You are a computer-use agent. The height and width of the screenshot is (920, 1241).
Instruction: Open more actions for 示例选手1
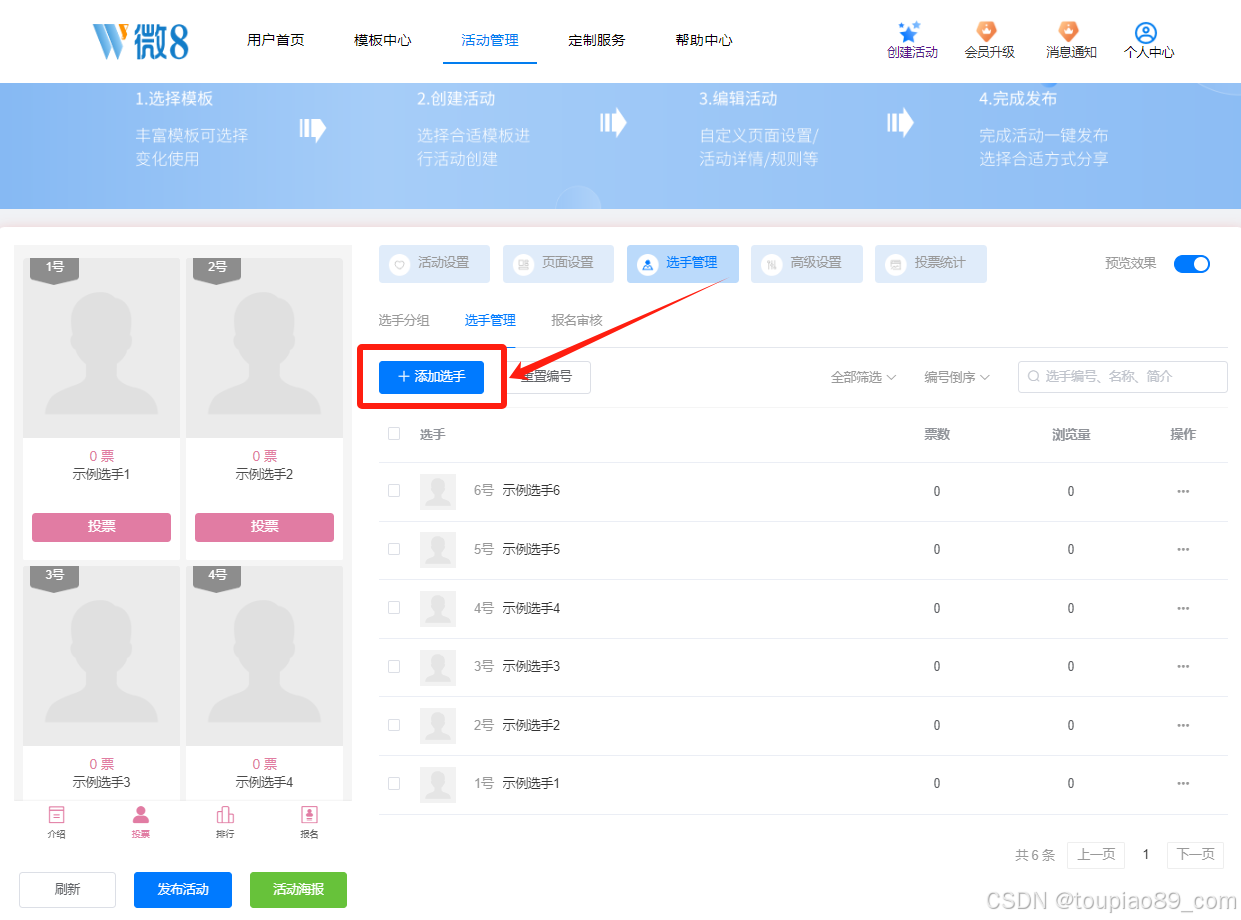coord(1183,783)
